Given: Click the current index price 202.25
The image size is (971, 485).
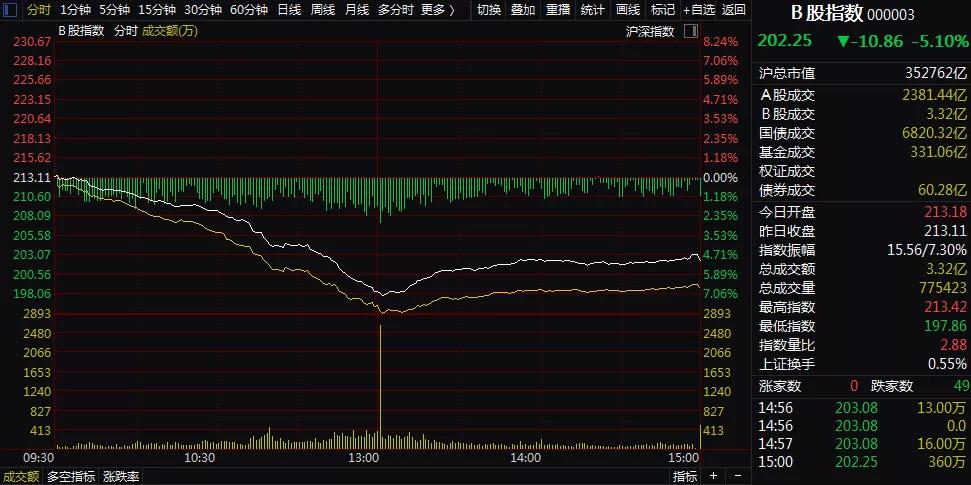Looking at the screenshot, I should 785,42.
